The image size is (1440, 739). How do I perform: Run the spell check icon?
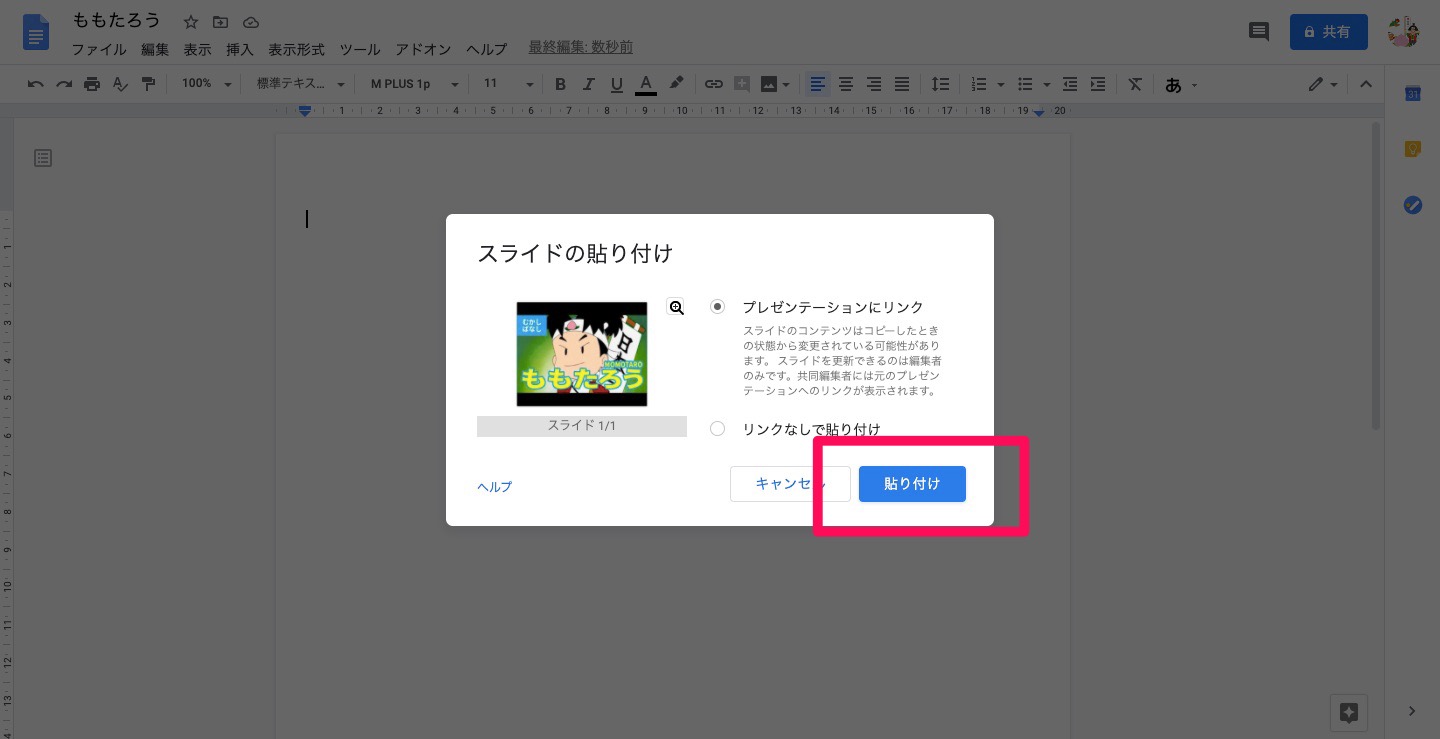point(120,84)
